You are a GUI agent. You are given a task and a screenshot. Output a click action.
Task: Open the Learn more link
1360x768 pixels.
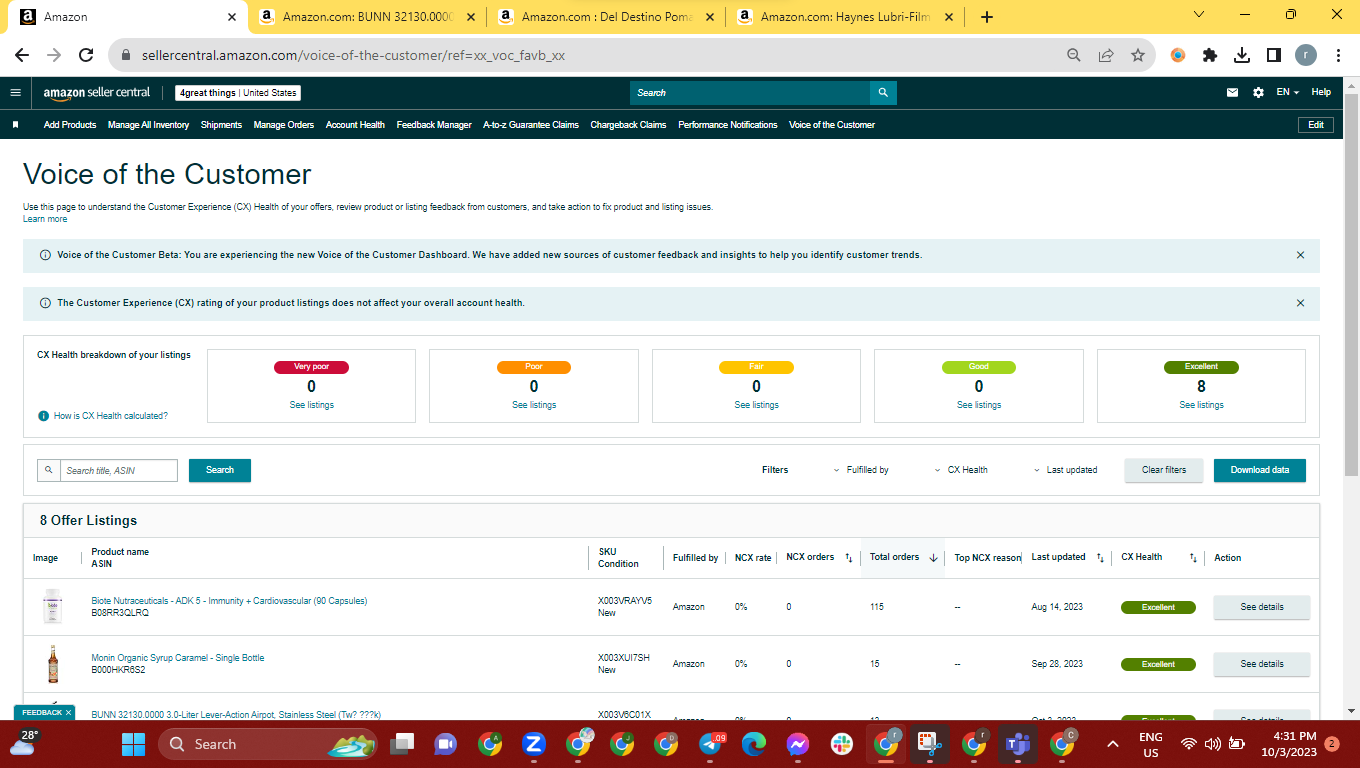[x=45, y=219]
